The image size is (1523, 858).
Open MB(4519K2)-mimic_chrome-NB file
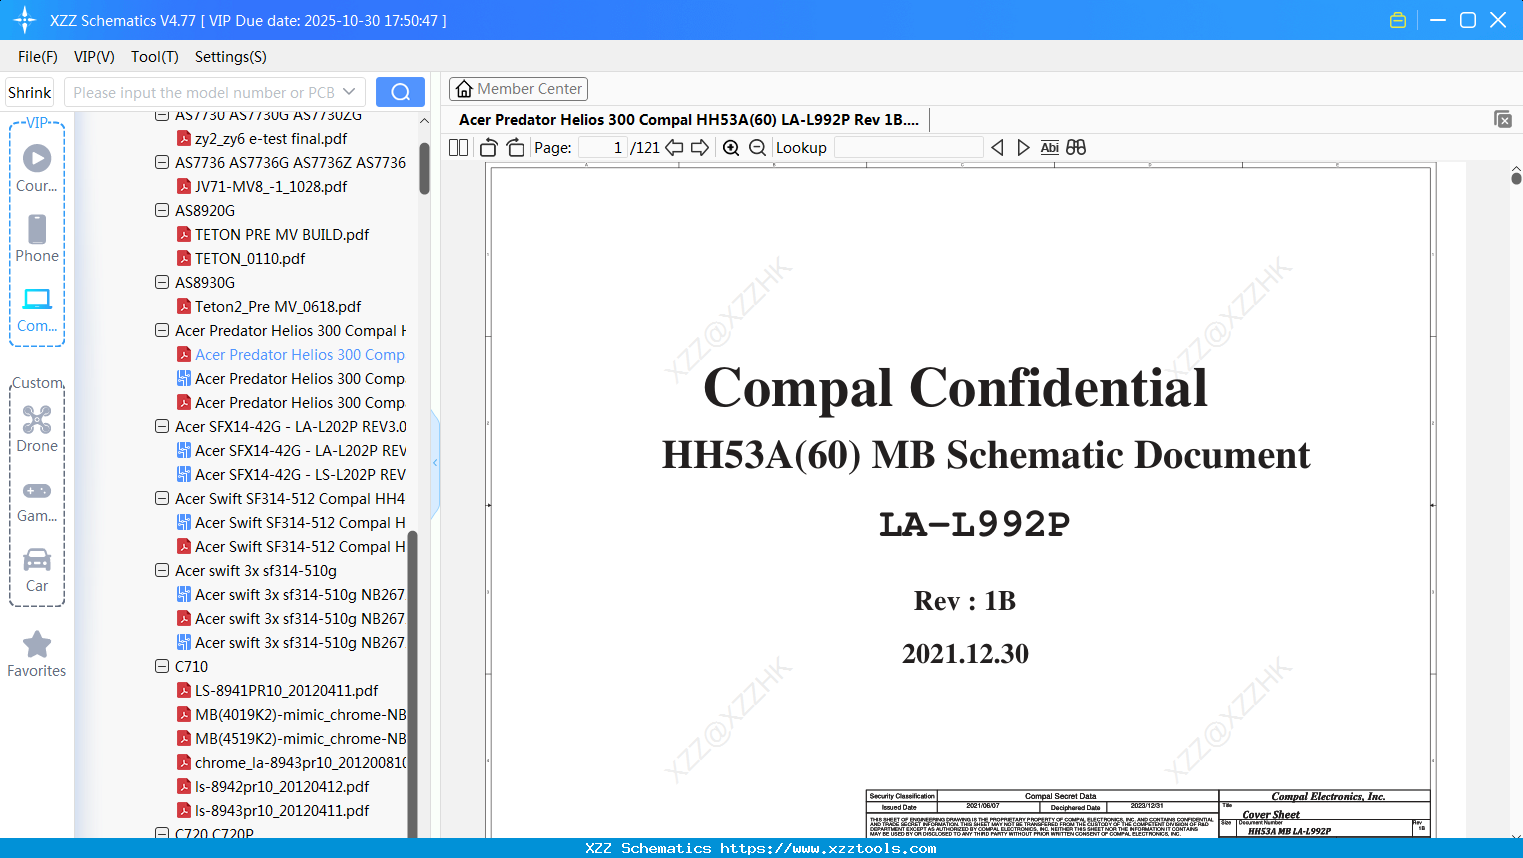coord(291,738)
